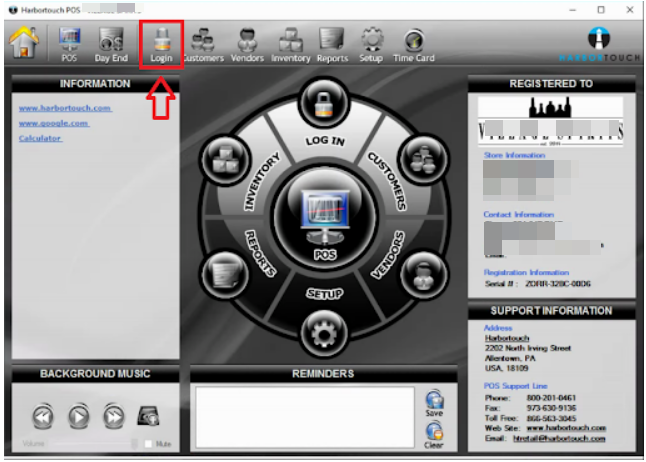
Task: Click the POS Support Line heading
Action: [515, 386]
